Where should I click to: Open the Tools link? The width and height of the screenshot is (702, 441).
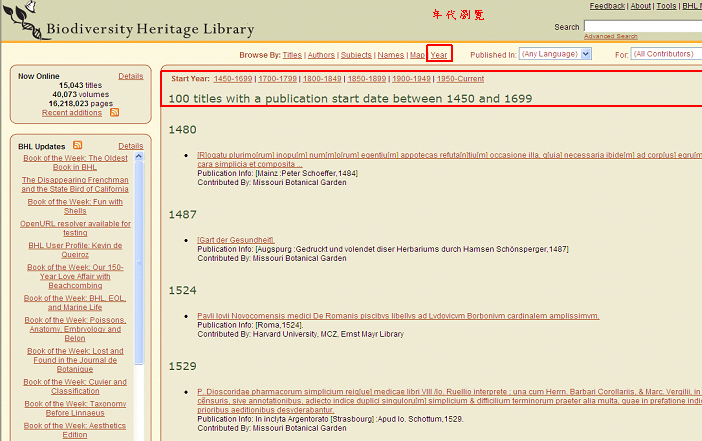tap(666, 6)
